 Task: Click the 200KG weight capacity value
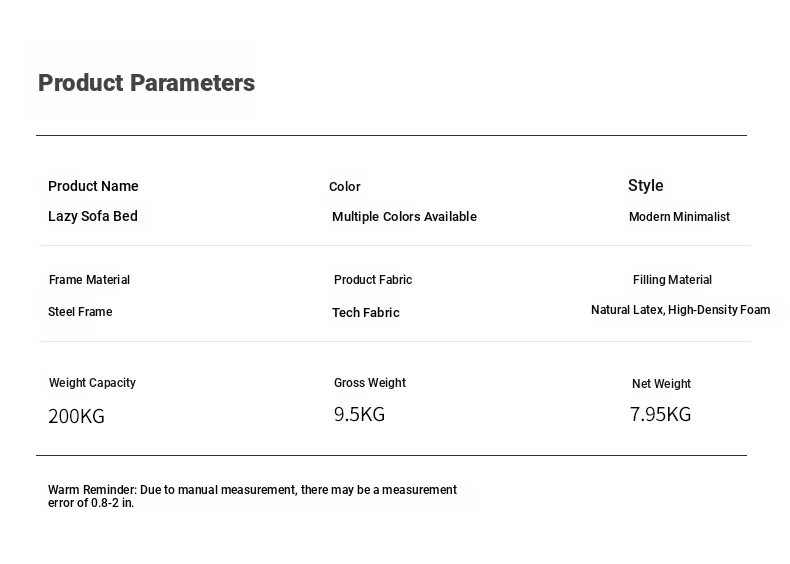coord(76,416)
